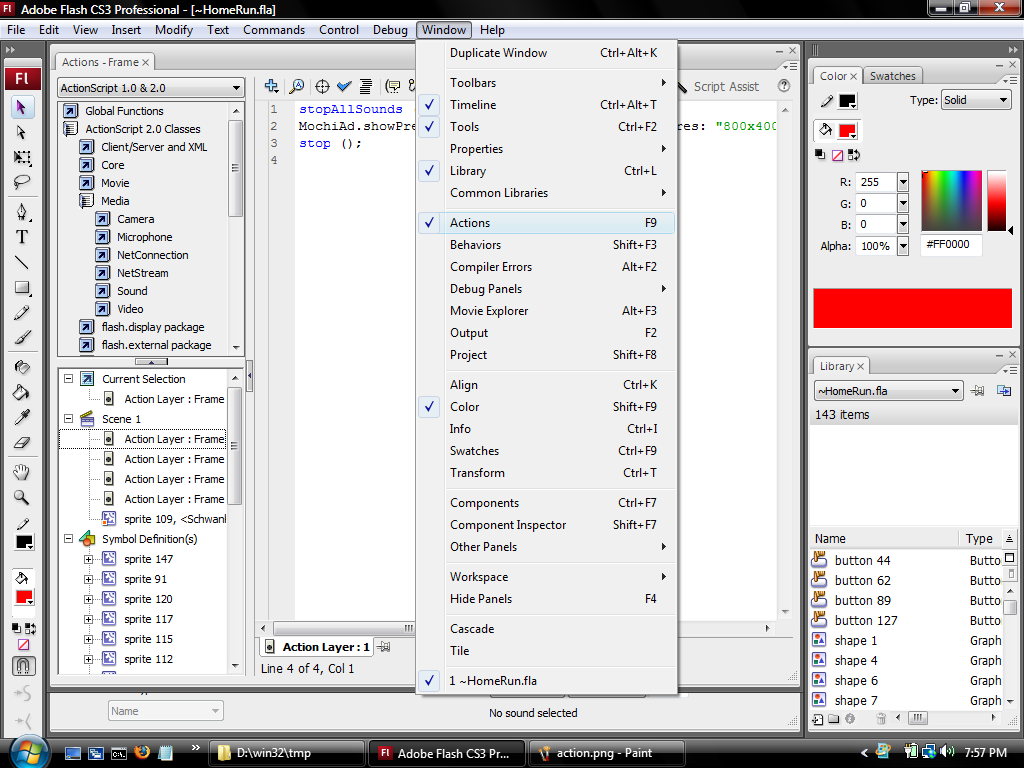Open the Commands menu

274,30
